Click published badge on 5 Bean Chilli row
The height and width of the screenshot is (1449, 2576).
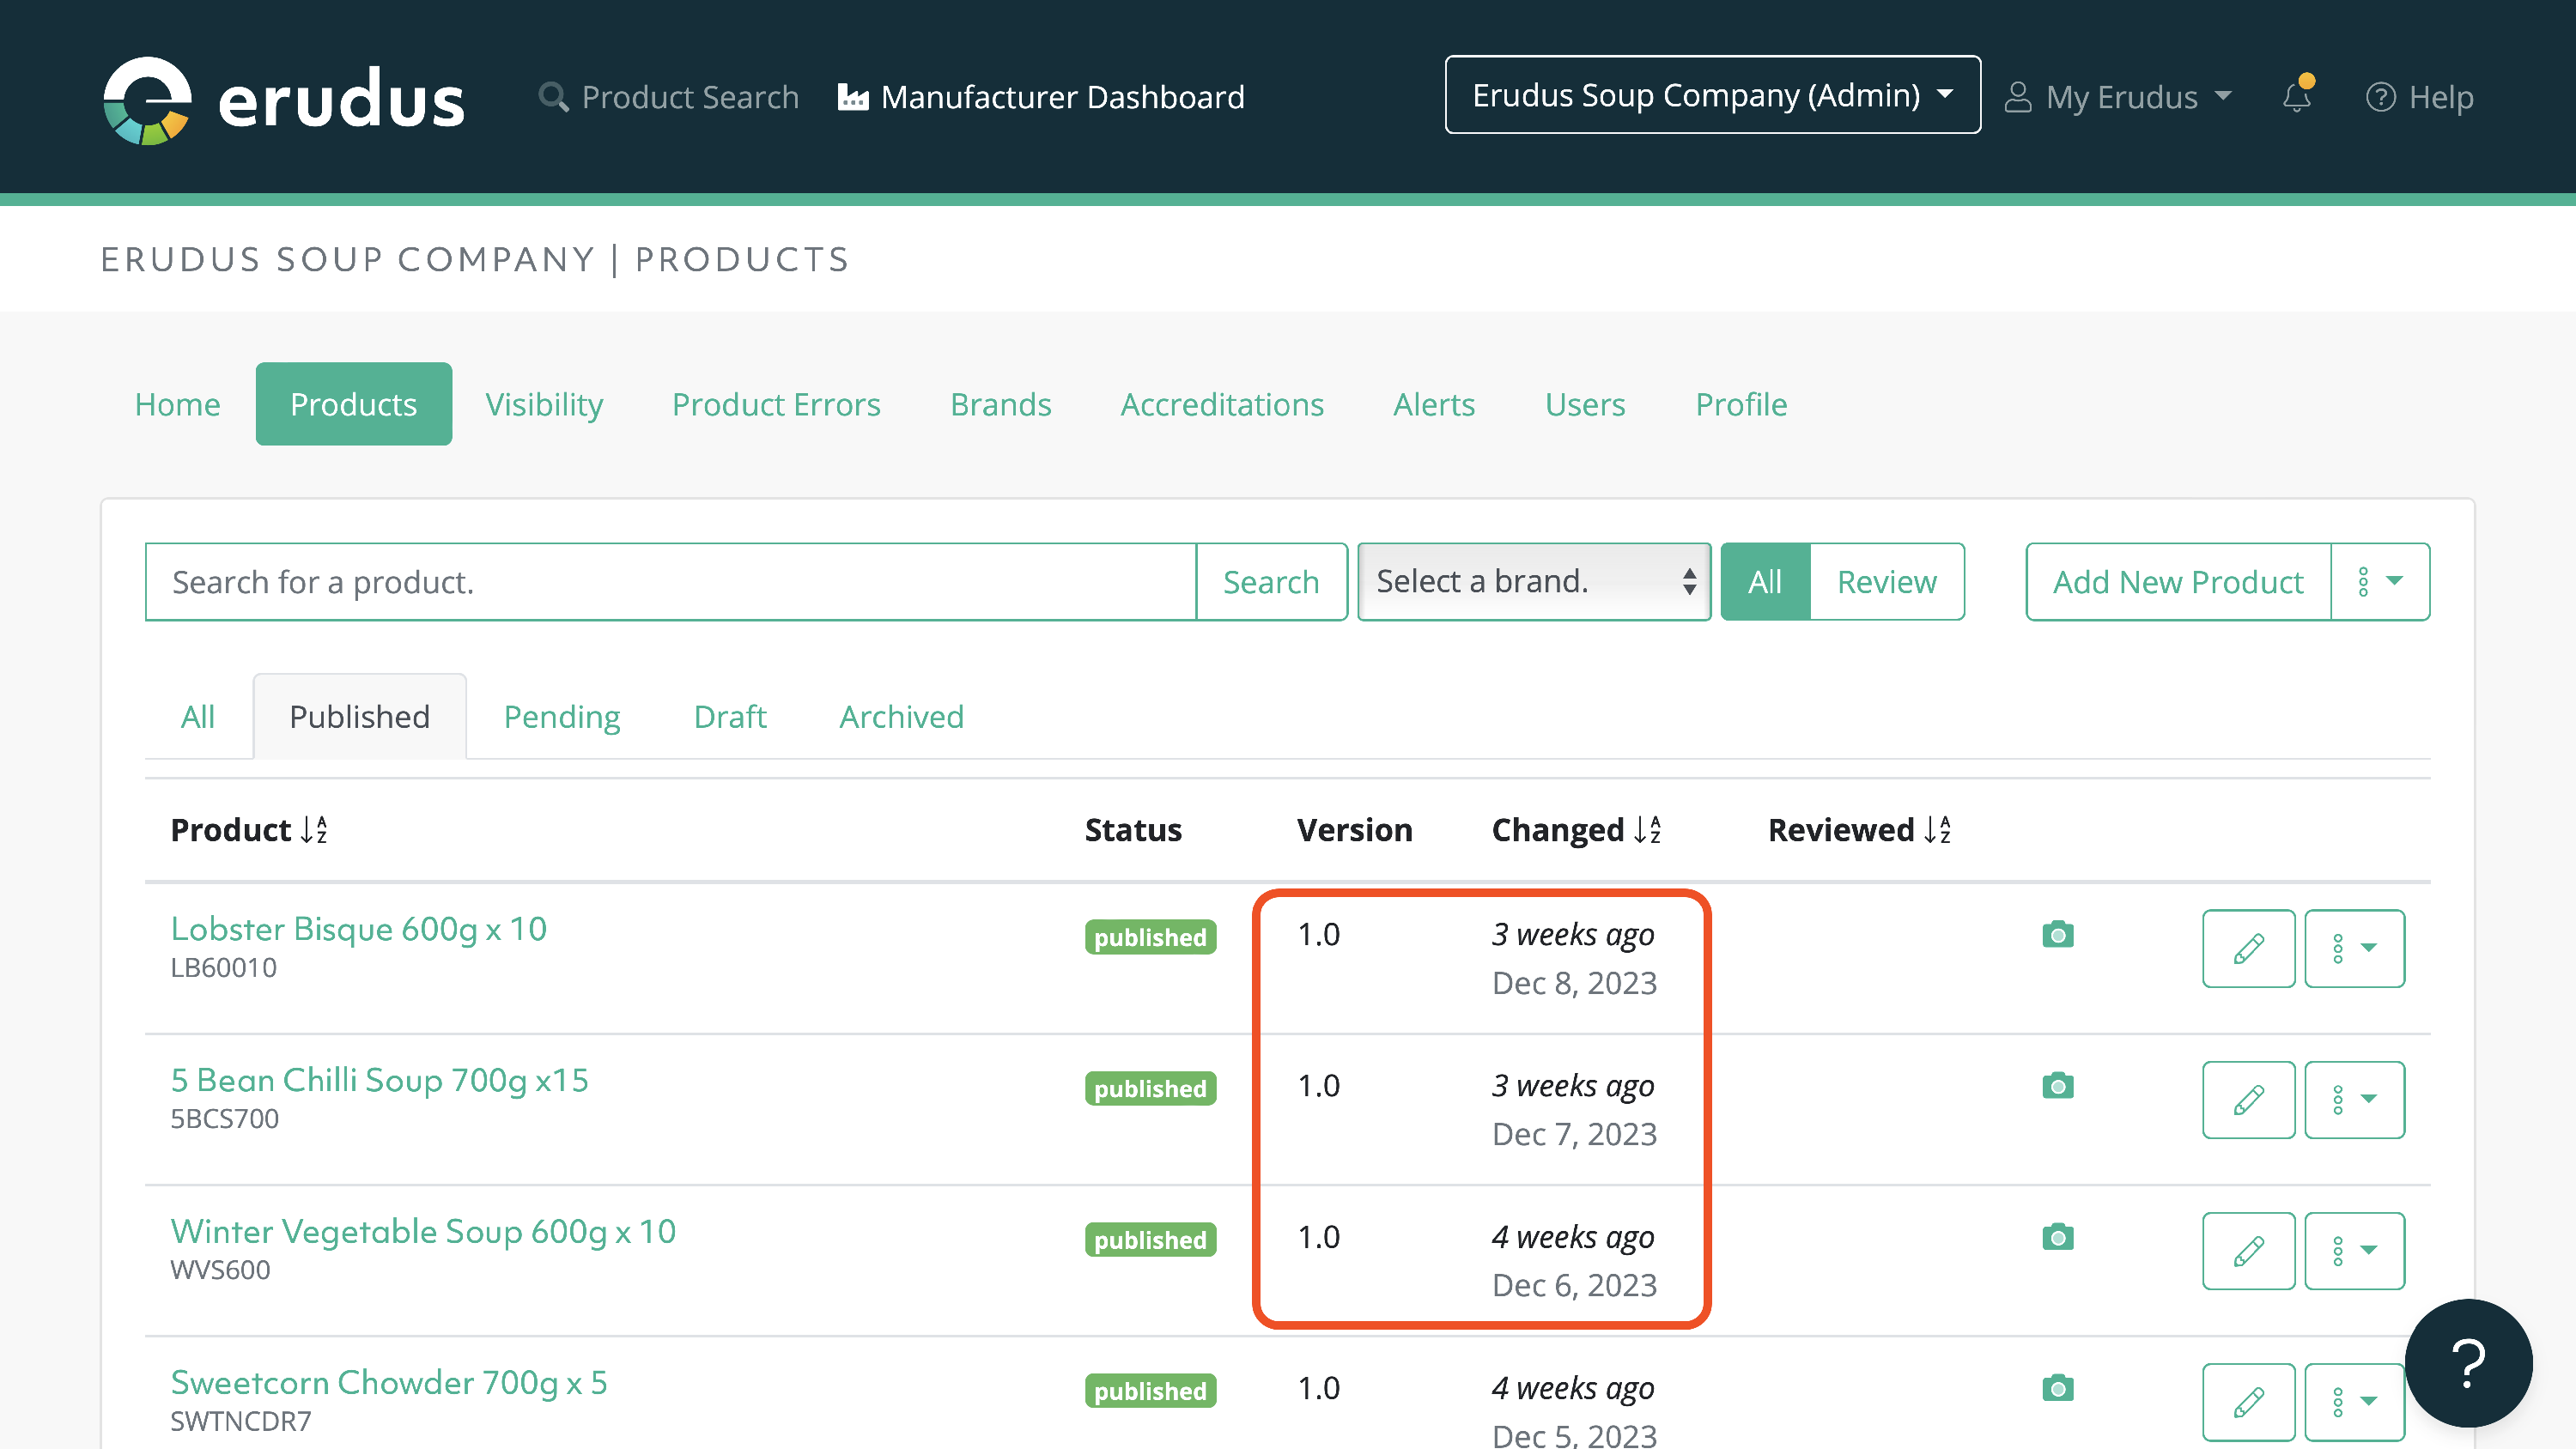click(1150, 1088)
